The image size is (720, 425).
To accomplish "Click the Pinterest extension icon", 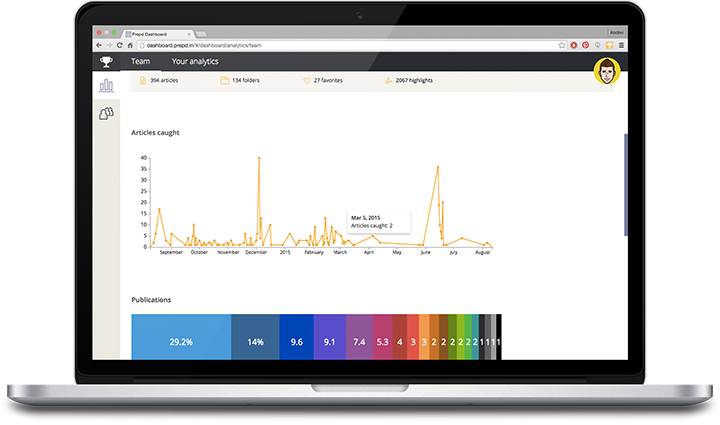I will [585, 45].
